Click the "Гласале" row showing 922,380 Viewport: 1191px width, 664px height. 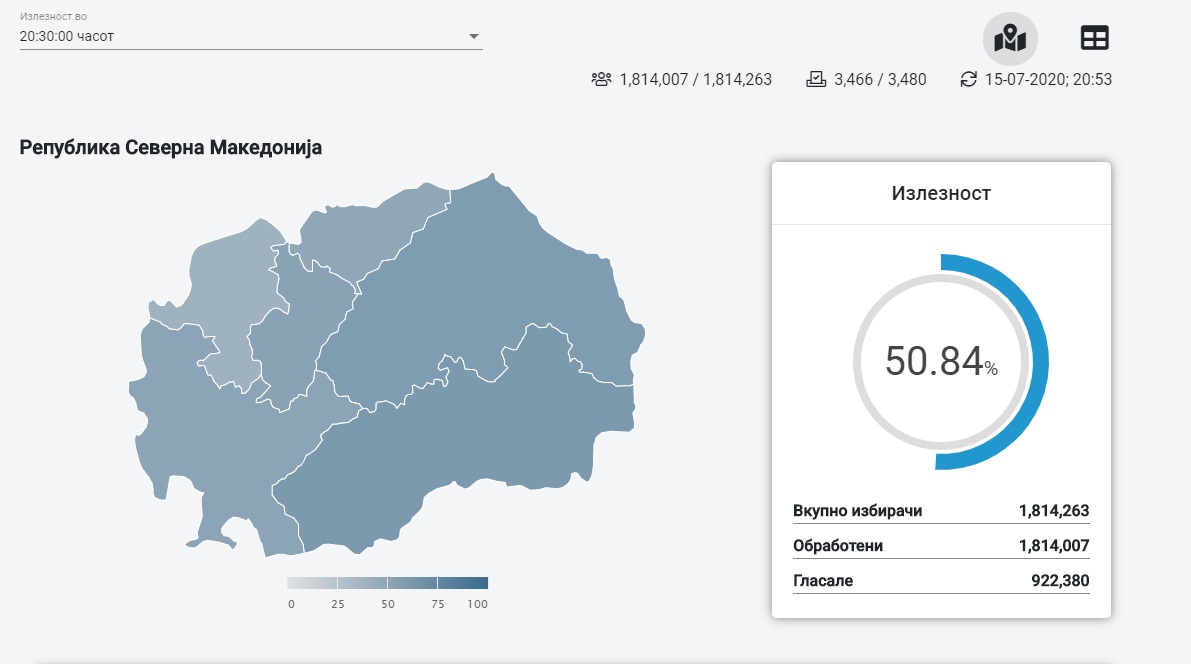tap(940, 580)
